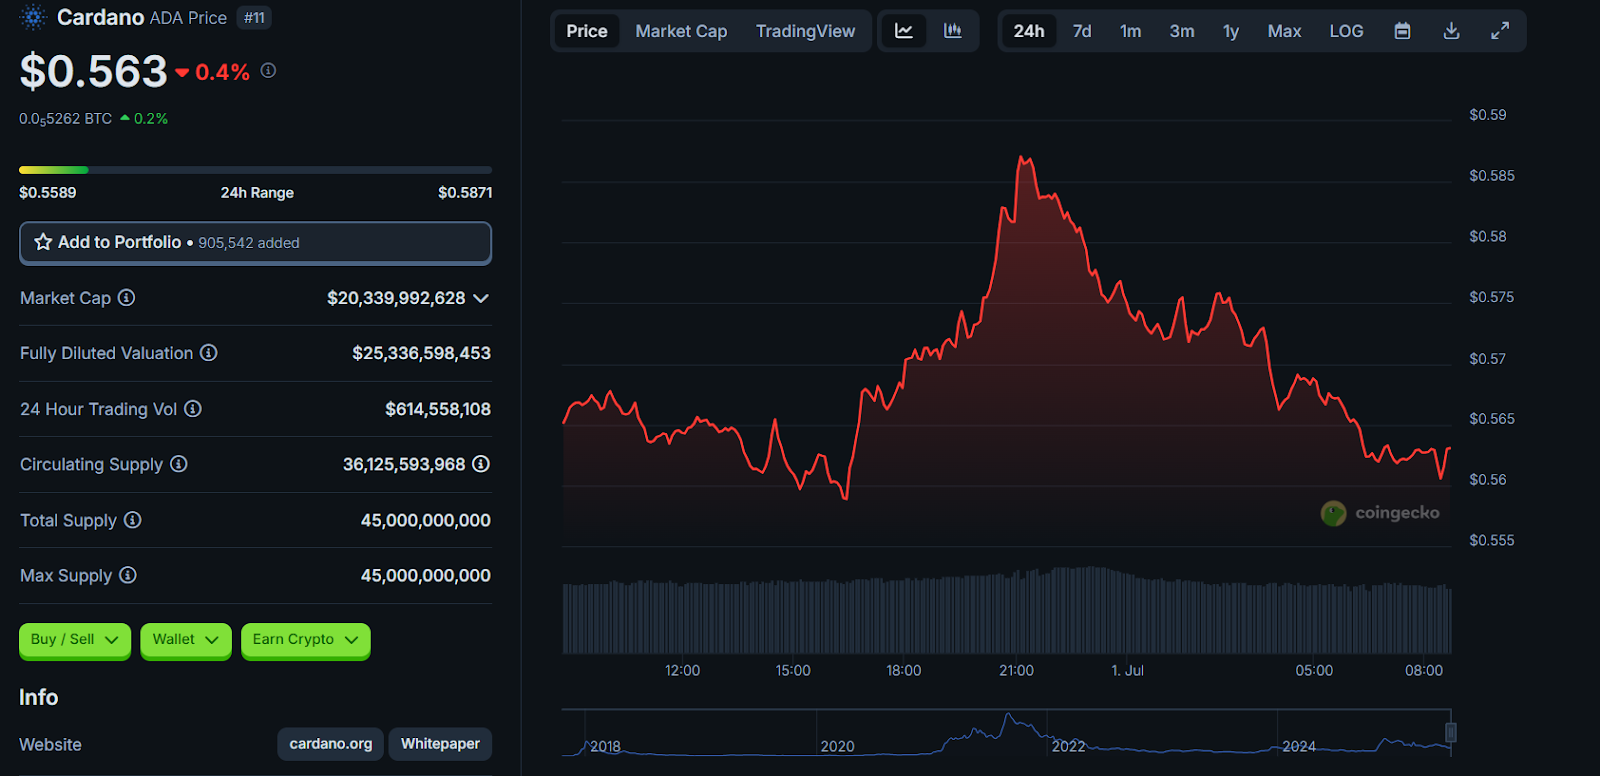This screenshot has height=776, width=1600.
Task: Click the $0.5589 24h low value
Action: pyautogui.click(x=47, y=192)
